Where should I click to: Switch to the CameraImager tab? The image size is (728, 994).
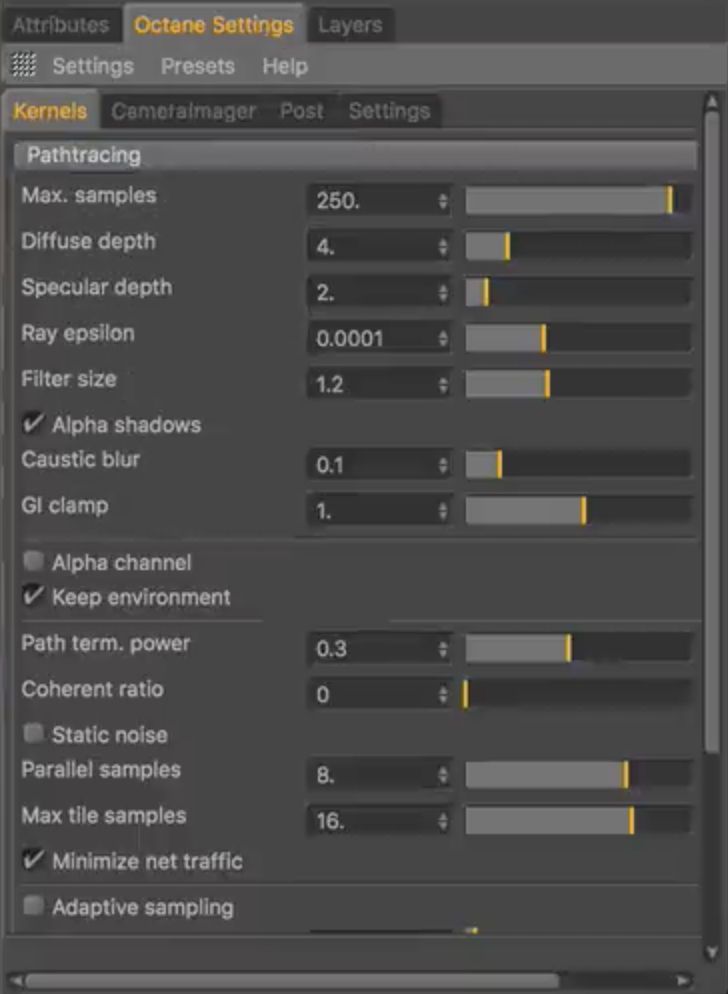click(183, 112)
